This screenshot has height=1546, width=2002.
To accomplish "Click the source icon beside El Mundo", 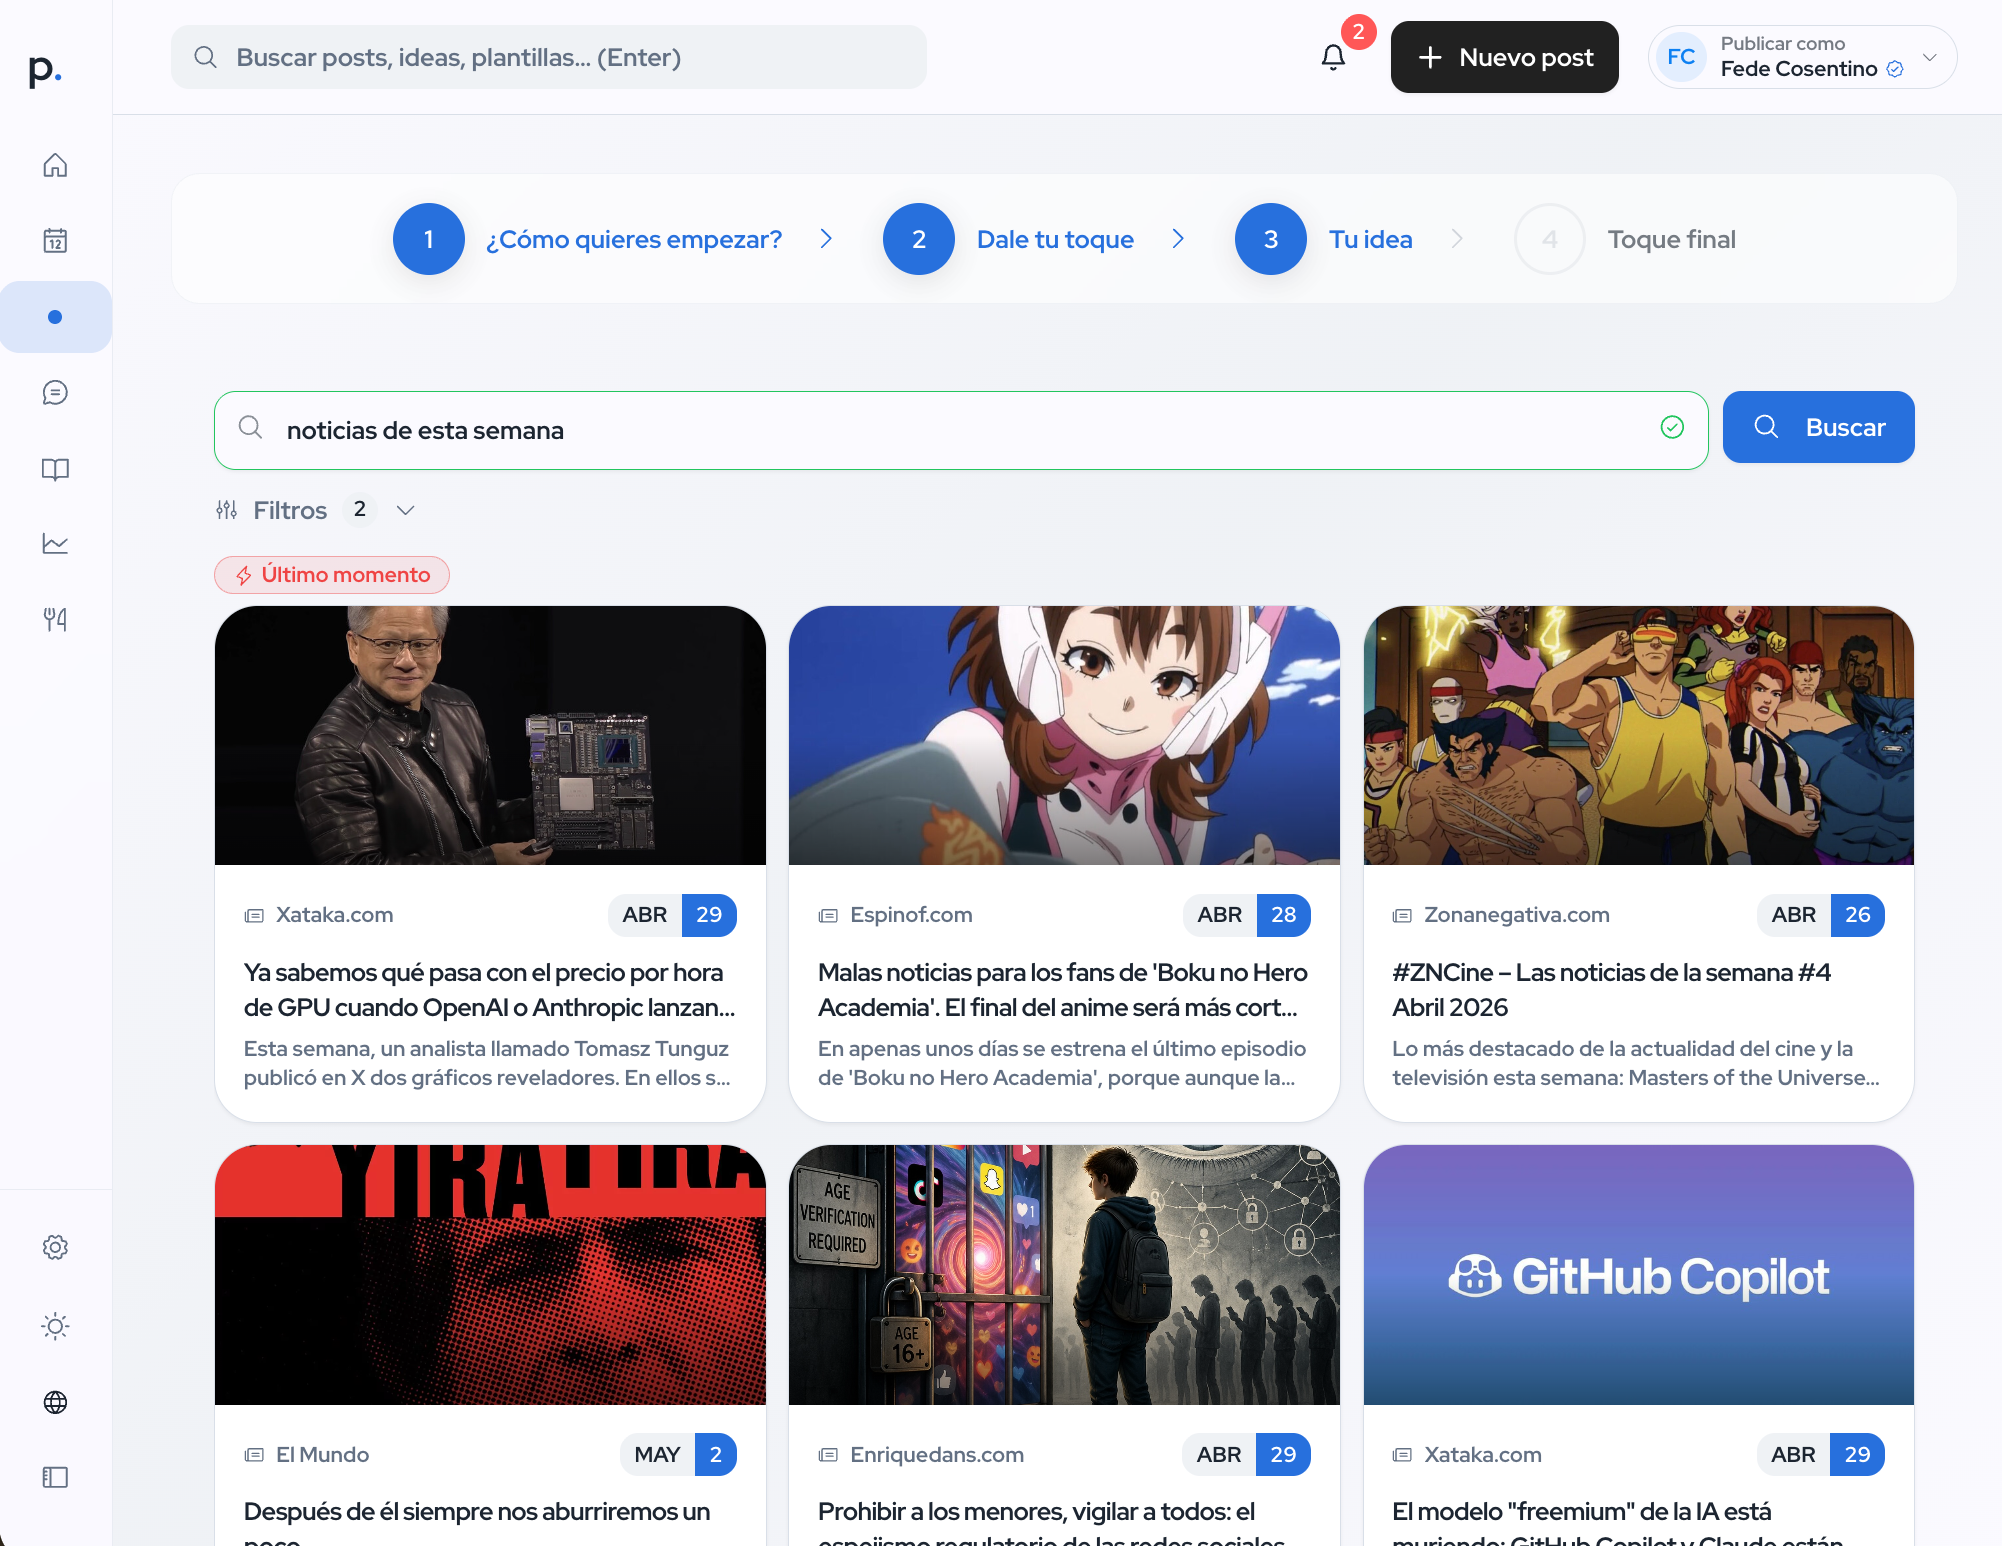I will (x=254, y=1455).
